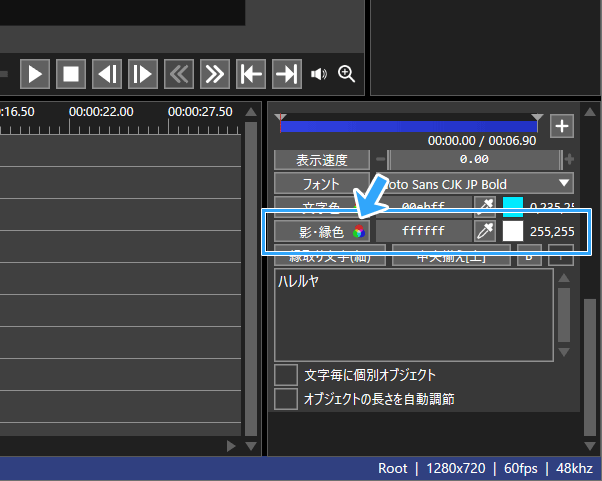
Task: Click the display speed value 0.00 slider
Action: click(475, 159)
